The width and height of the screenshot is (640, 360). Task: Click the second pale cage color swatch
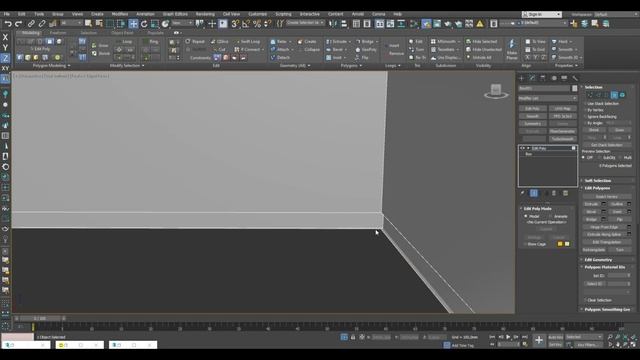pyautogui.click(x=567, y=244)
